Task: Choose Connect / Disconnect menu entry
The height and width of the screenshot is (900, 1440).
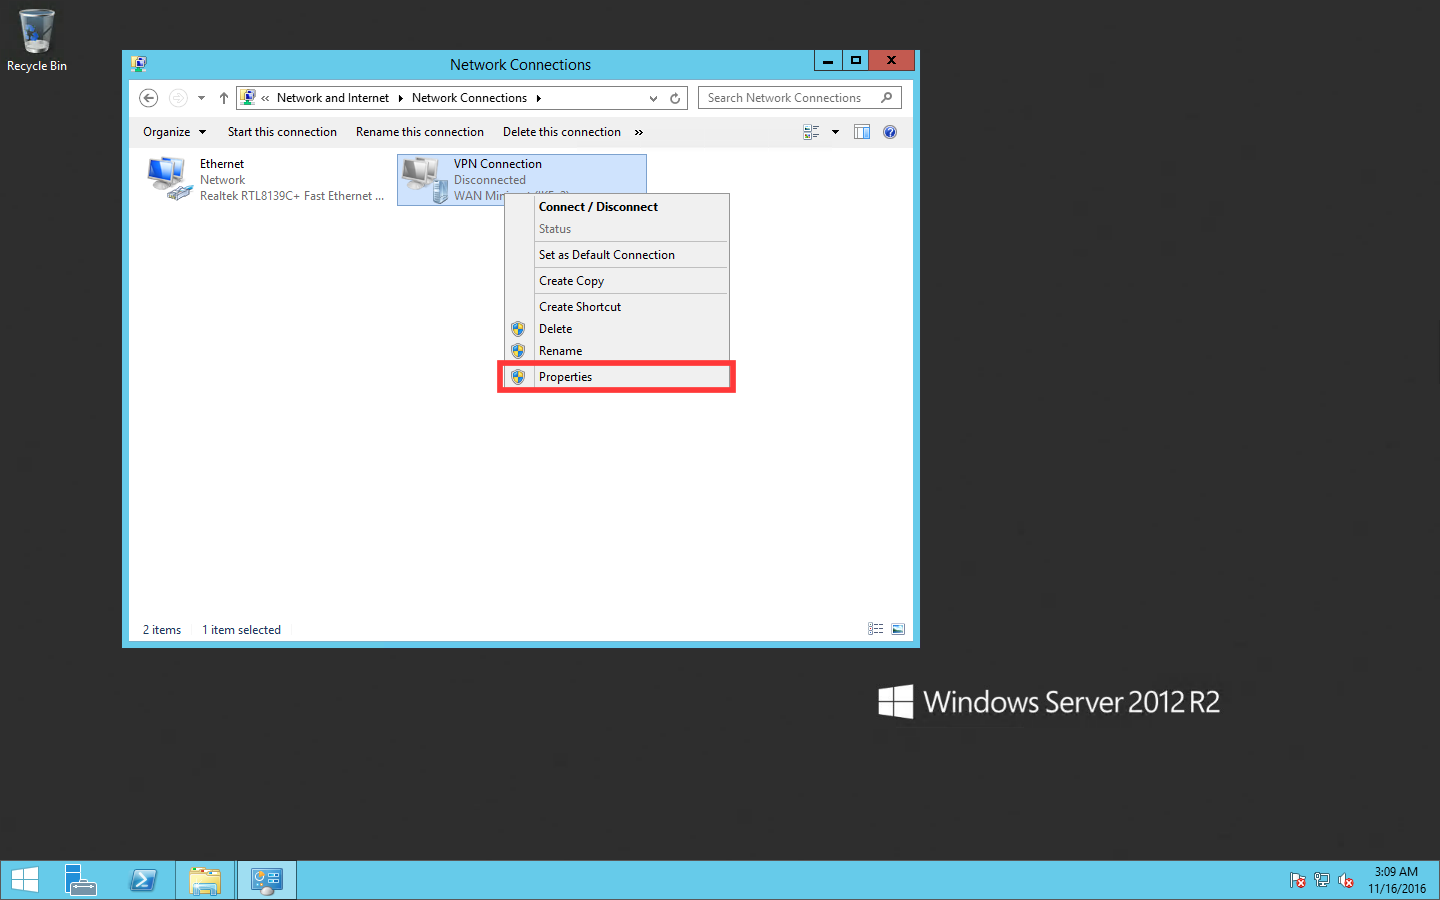Action: coord(616,207)
